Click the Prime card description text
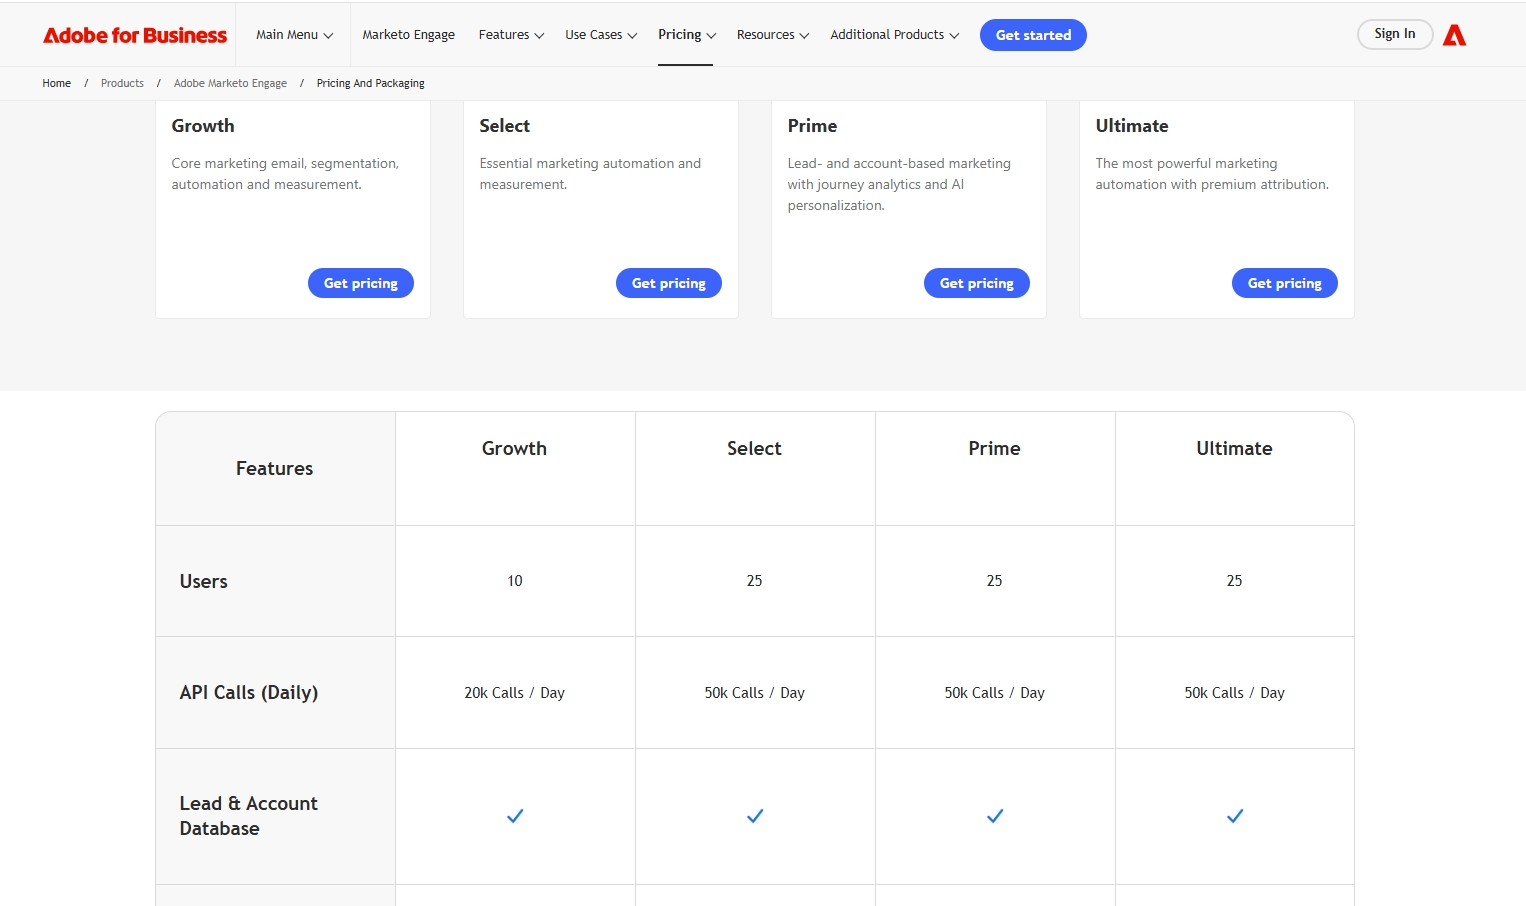The image size is (1526, 906). point(899,184)
